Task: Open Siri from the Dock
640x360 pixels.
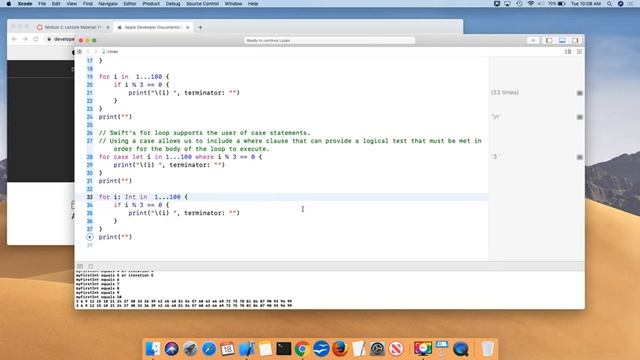Action: (x=171, y=349)
